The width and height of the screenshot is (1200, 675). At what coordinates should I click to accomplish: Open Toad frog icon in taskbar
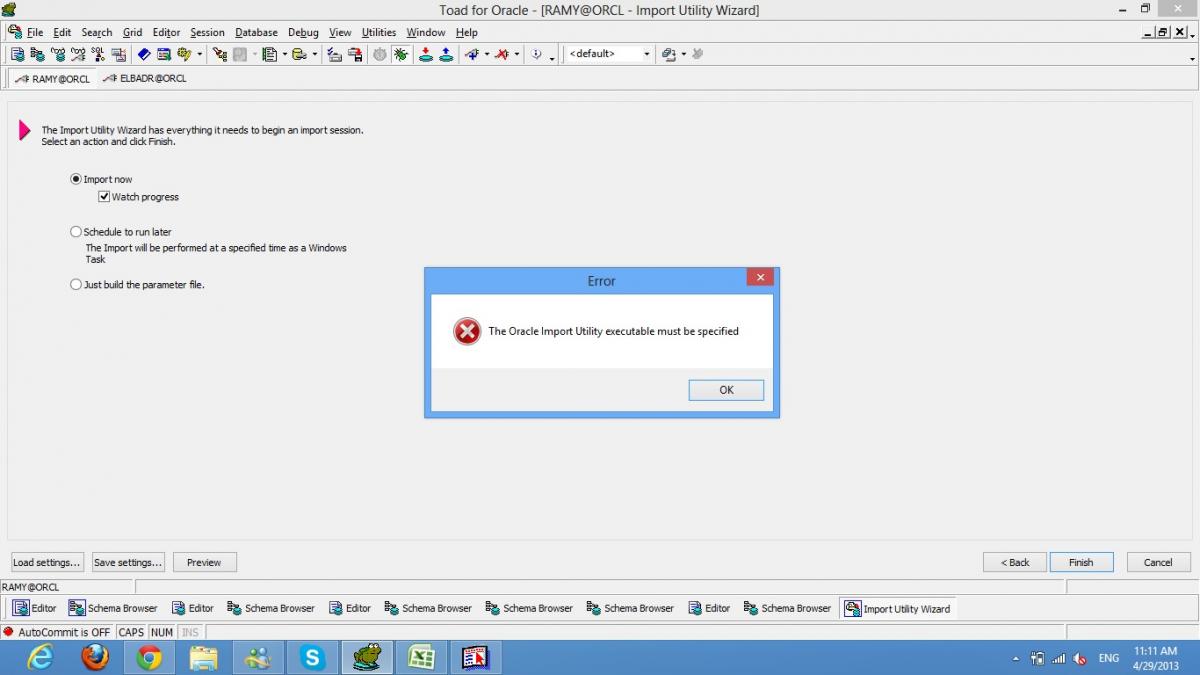pyautogui.click(x=367, y=657)
